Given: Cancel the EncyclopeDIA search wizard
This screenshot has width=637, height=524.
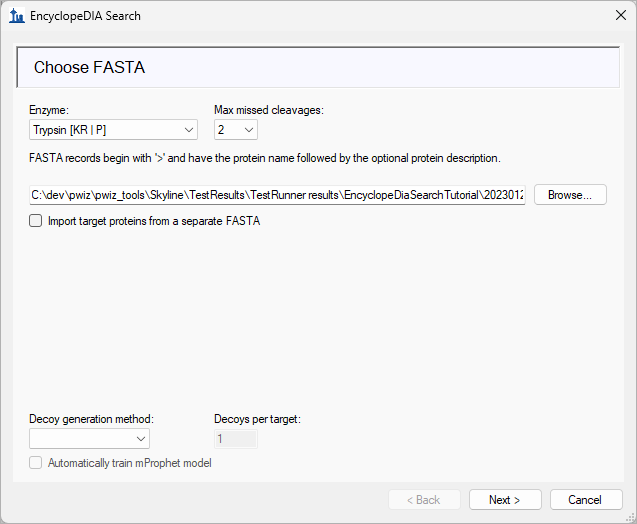Looking at the screenshot, I should pos(585,499).
